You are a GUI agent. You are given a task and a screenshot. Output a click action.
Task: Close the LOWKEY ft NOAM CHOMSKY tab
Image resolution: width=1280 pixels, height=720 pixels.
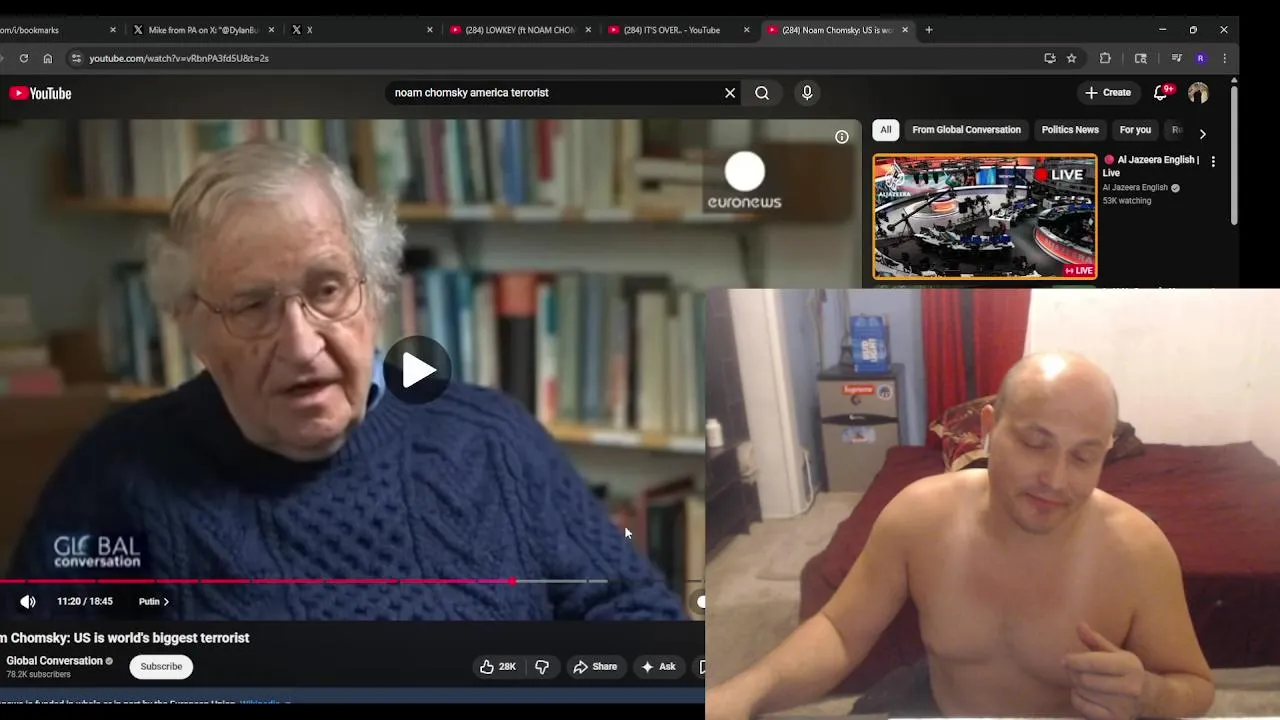click(x=588, y=30)
